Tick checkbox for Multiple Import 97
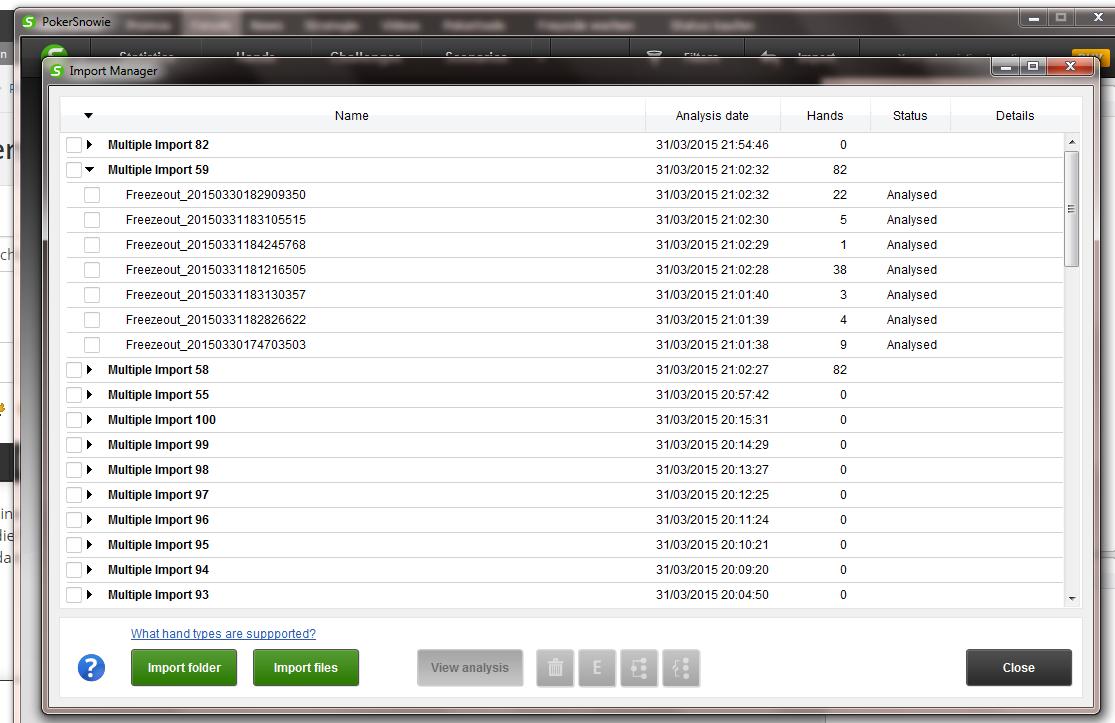The width and height of the screenshot is (1115, 723). pos(74,495)
